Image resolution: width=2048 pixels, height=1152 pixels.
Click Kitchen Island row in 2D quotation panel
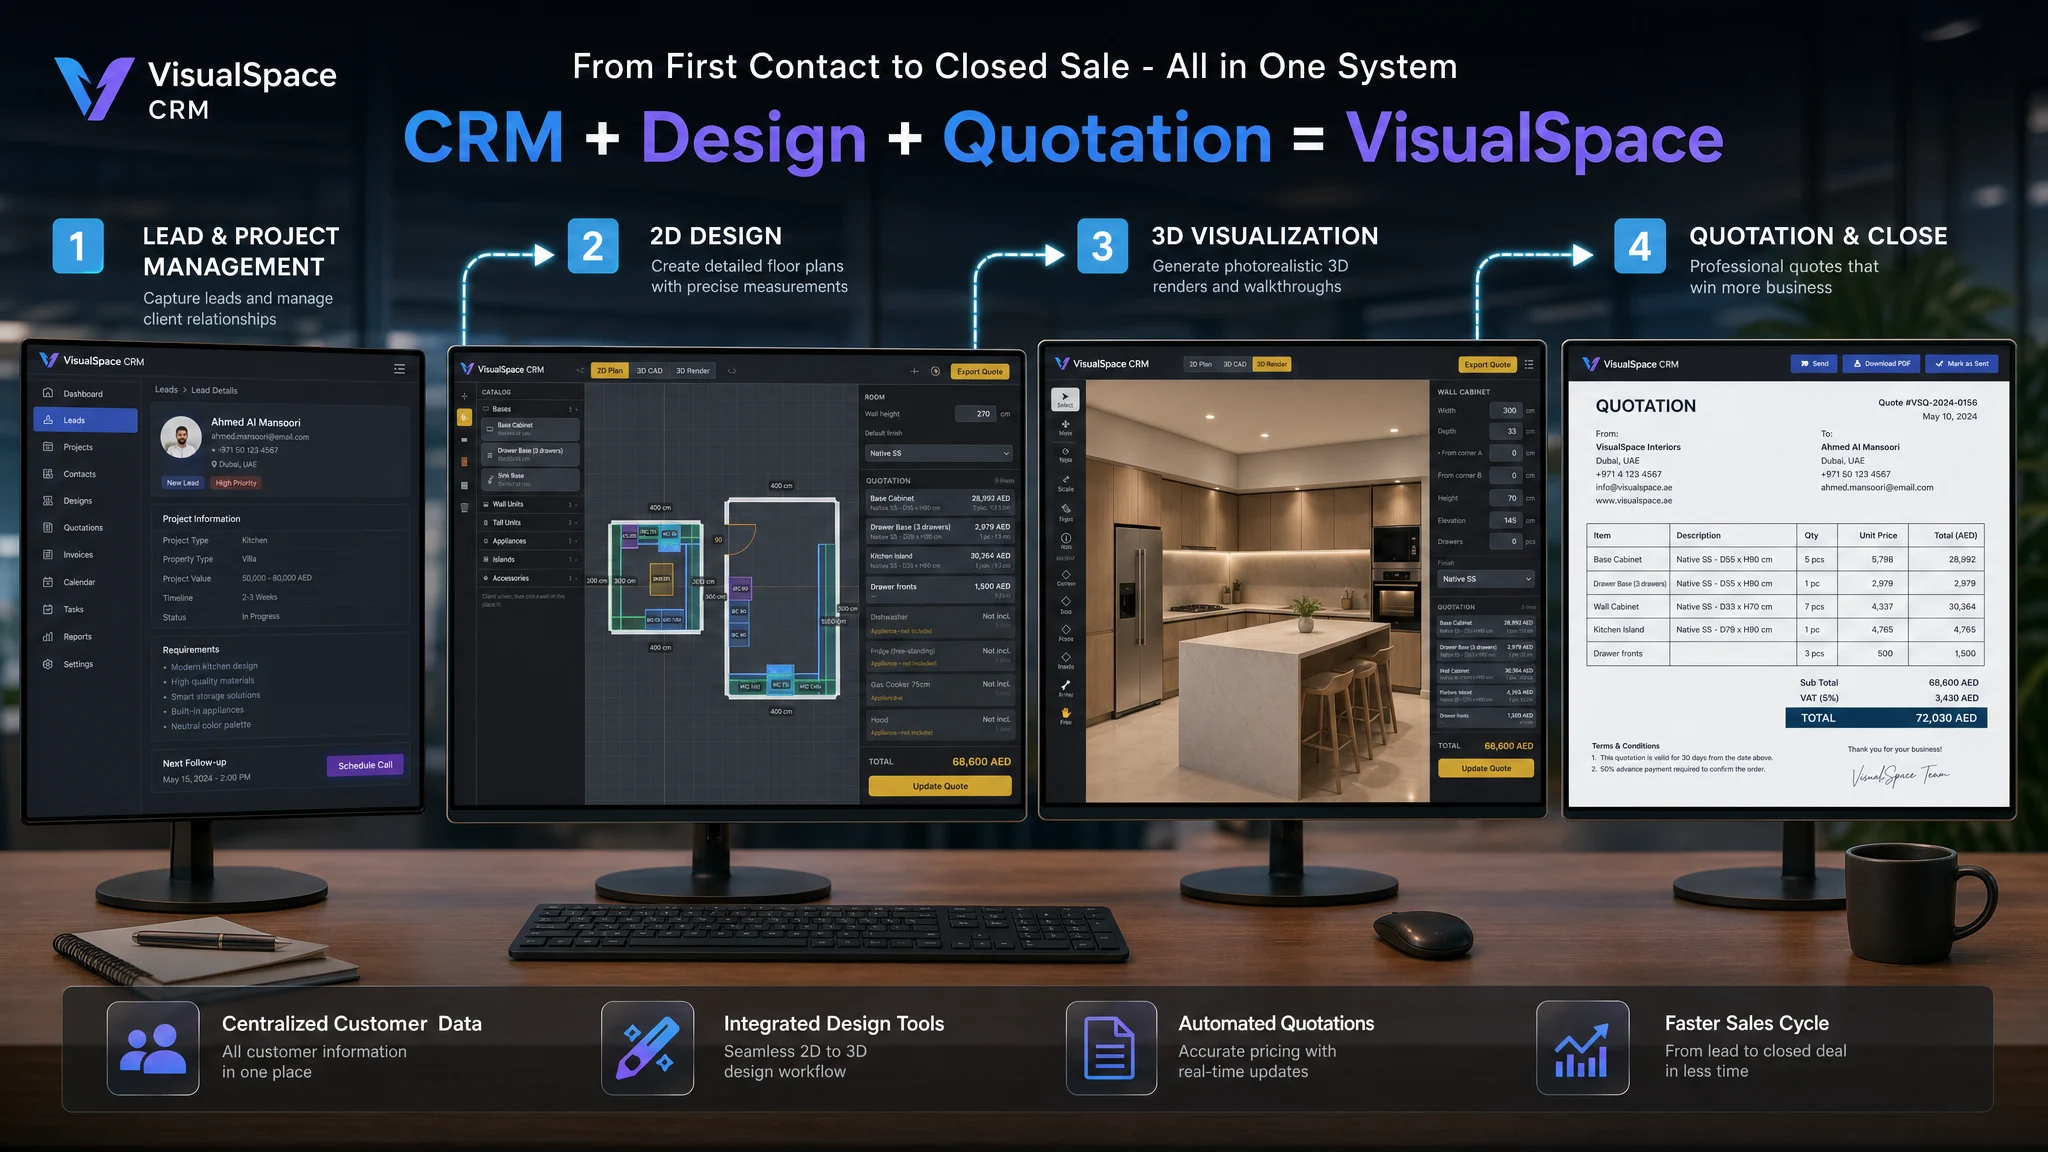coord(940,560)
